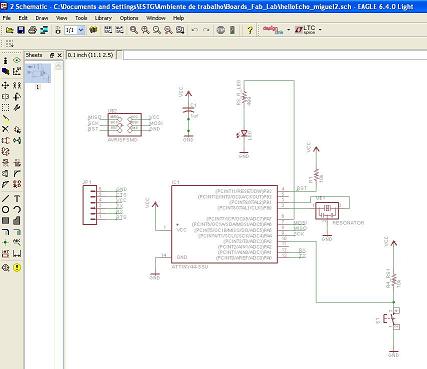Click the designlink button
Viewport: 427px width, 369px height.
point(273,30)
